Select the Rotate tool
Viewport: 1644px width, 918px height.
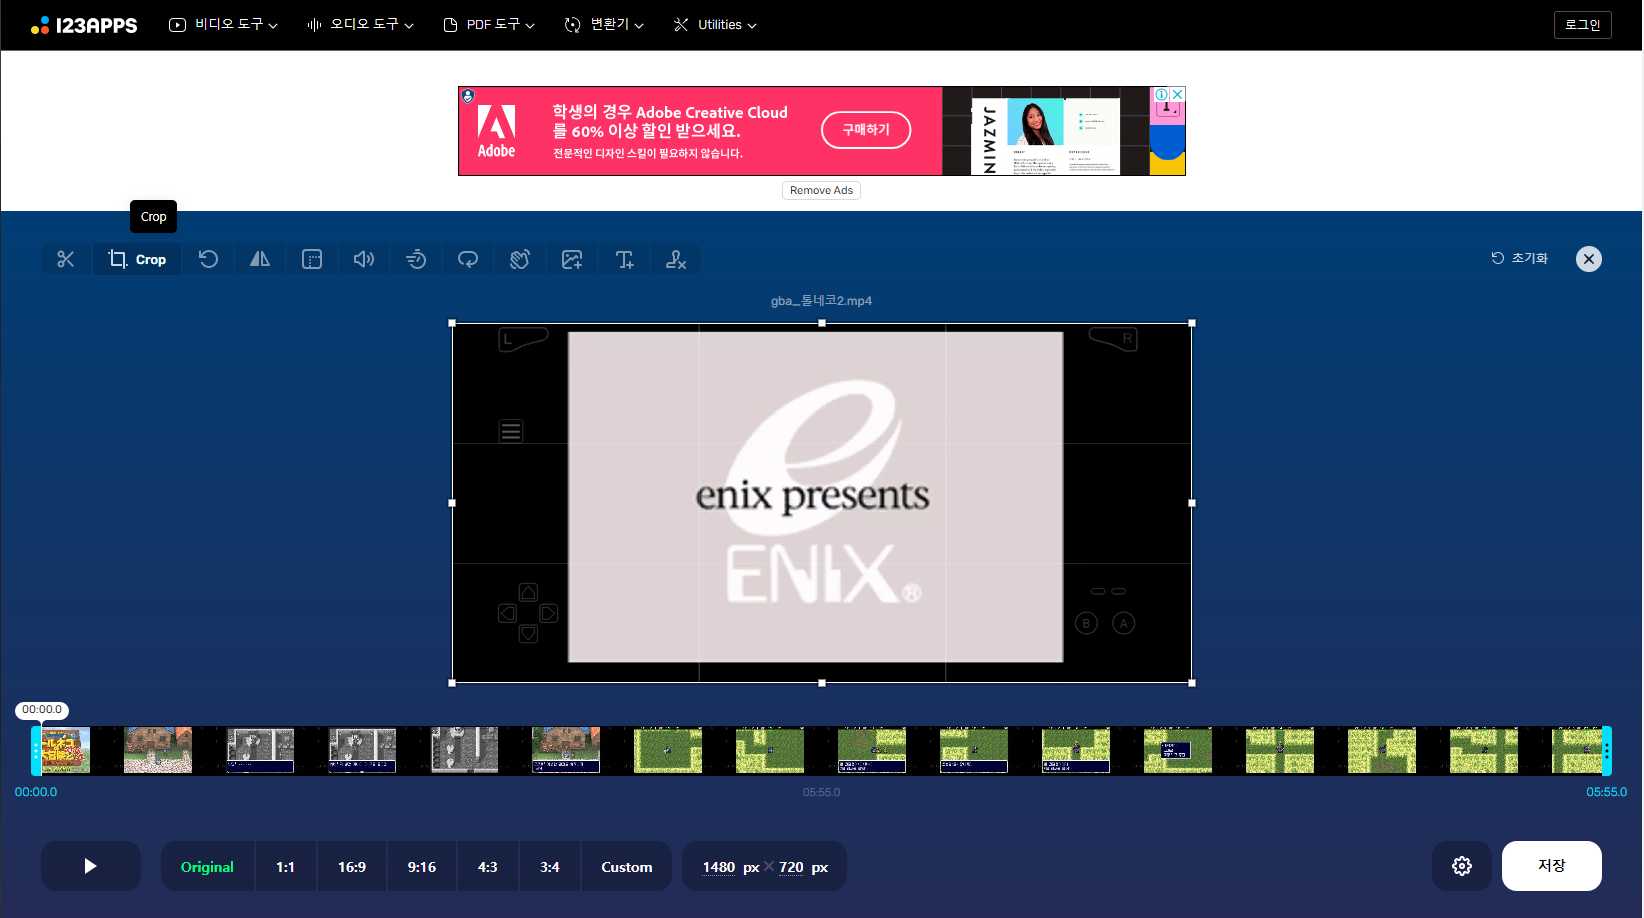coord(208,259)
